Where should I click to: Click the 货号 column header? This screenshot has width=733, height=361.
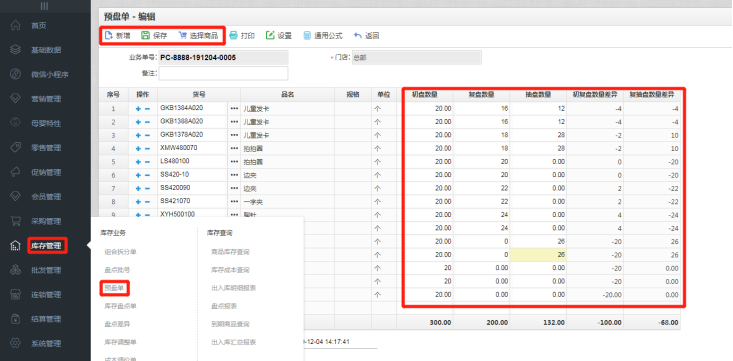[x=199, y=94]
